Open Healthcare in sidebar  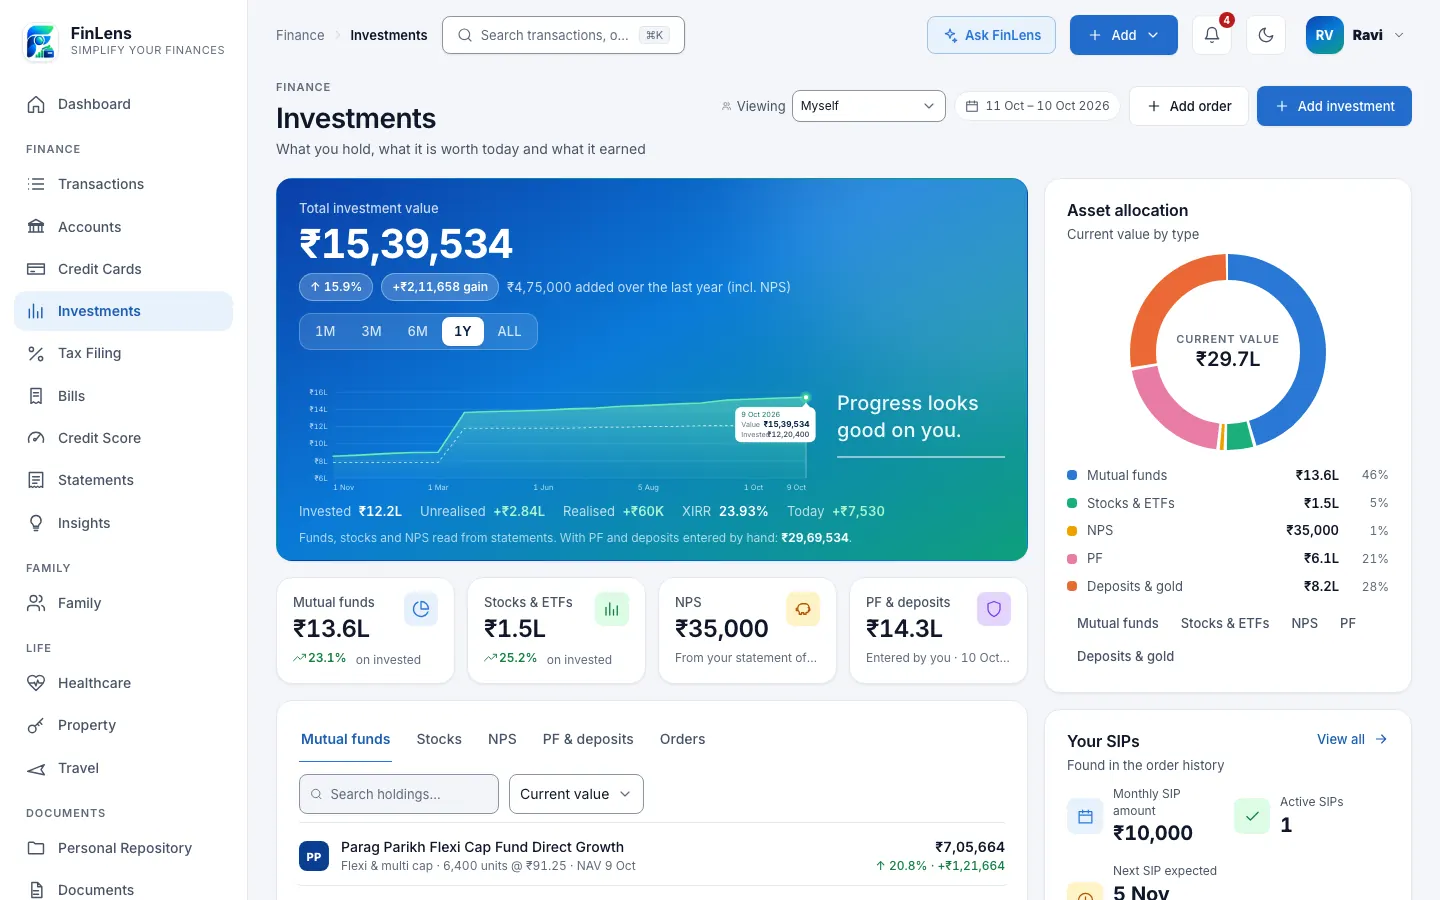123,683
